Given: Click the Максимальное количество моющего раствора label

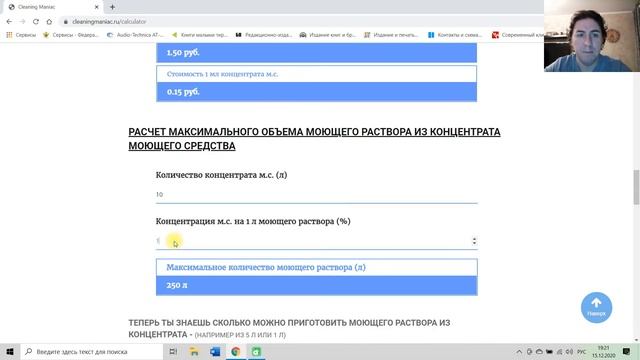Looking at the screenshot, I should (x=266, y=267).
